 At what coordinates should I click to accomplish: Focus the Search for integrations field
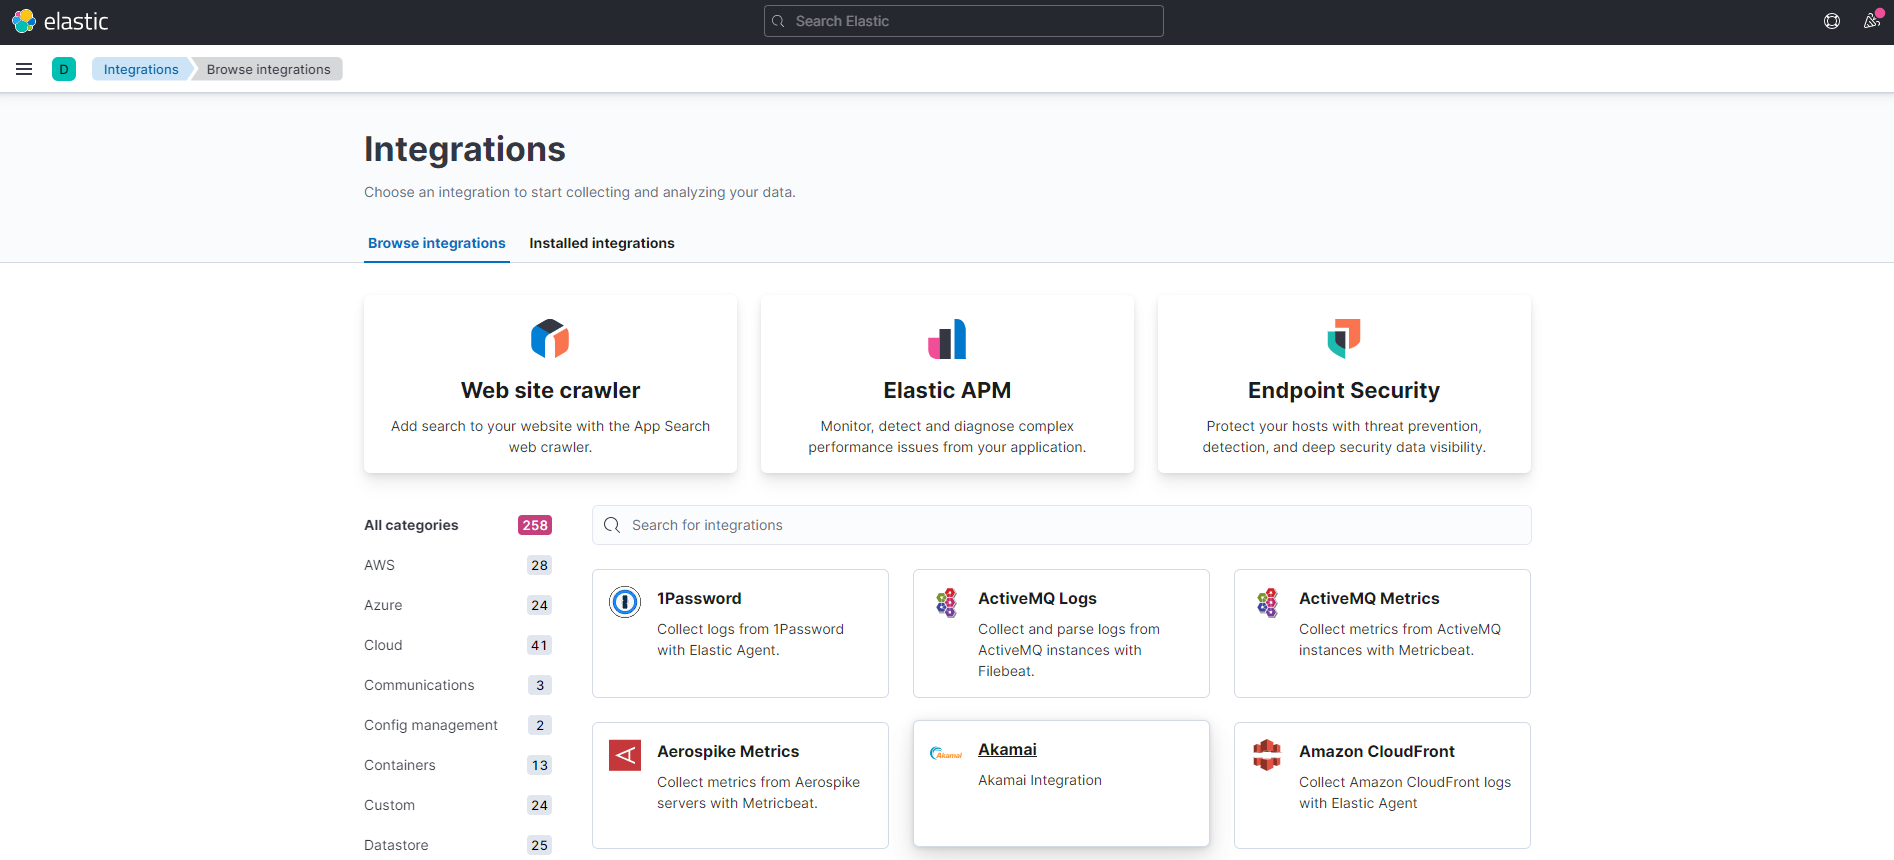point(1062,525)
